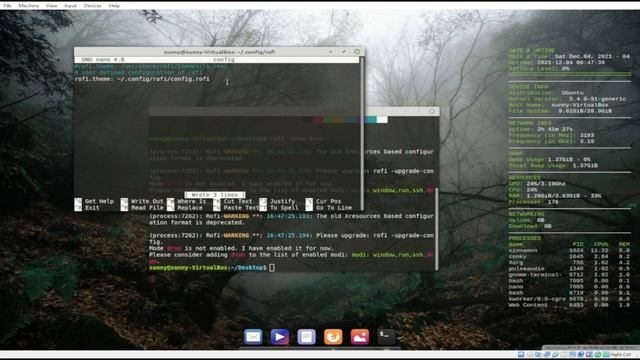Click the 'gnome-terminal-' process row
The height and width of the screenshot is (360, 640).
(569, 275)
